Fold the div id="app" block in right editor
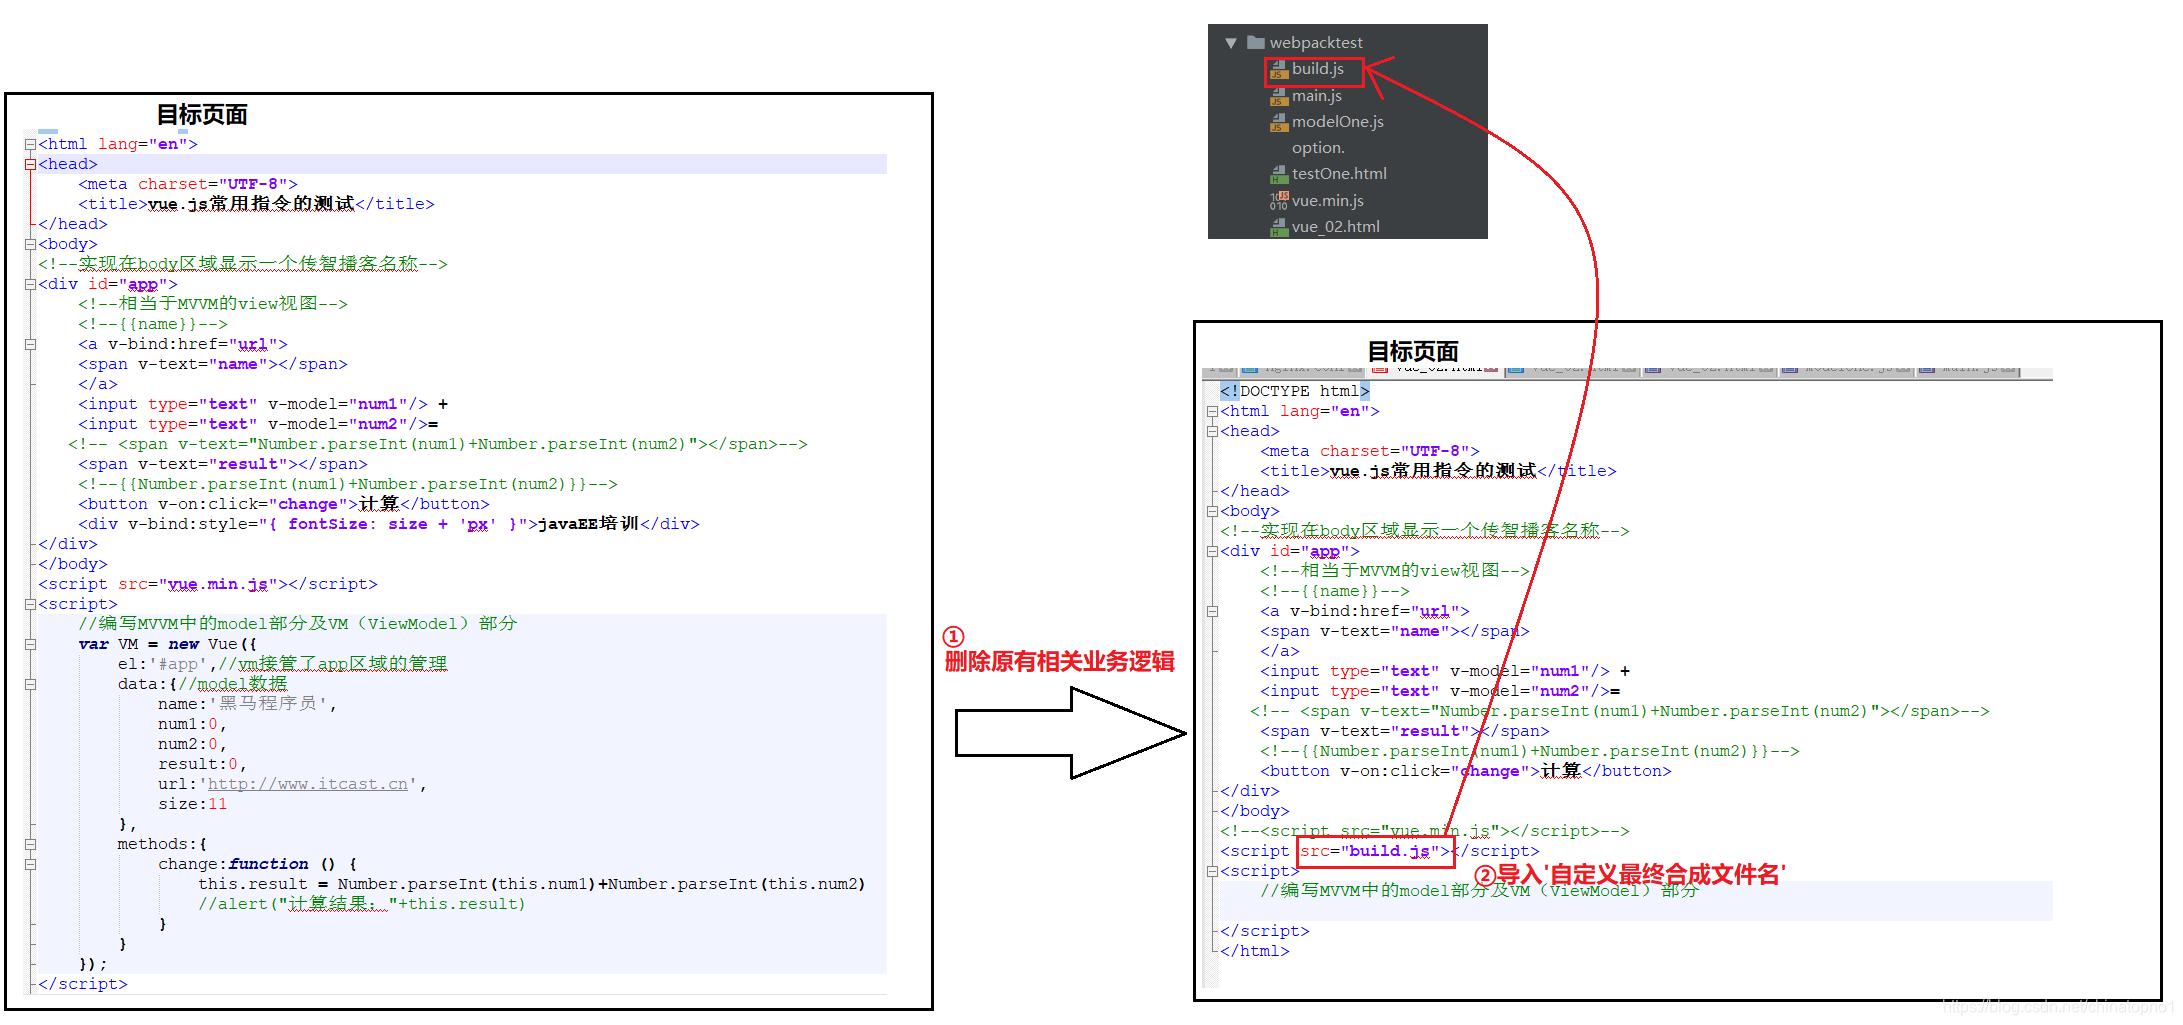The image size is (2183, 1025). tap(1212, 552)
